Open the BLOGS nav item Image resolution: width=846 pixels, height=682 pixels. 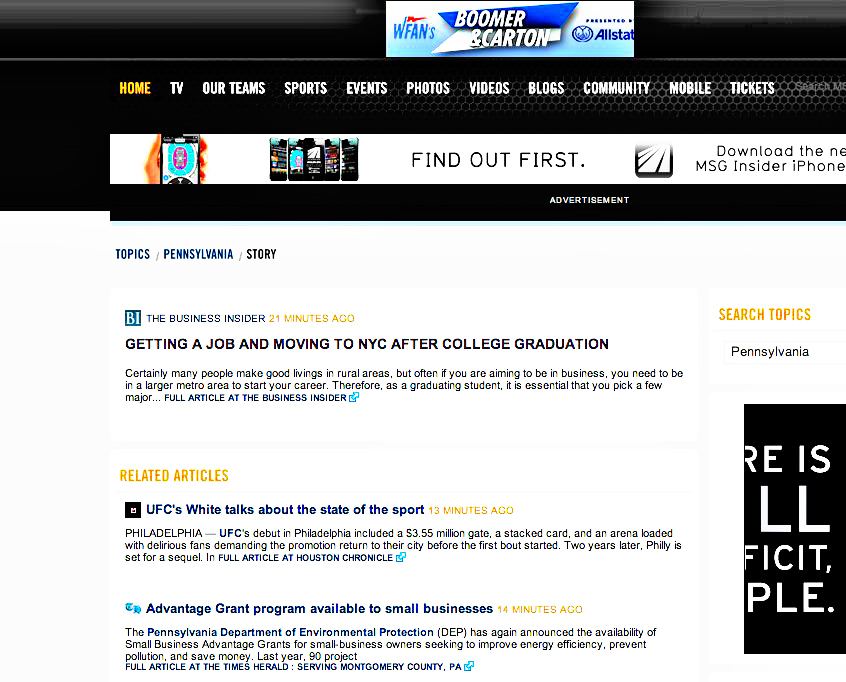click(546, 88)
